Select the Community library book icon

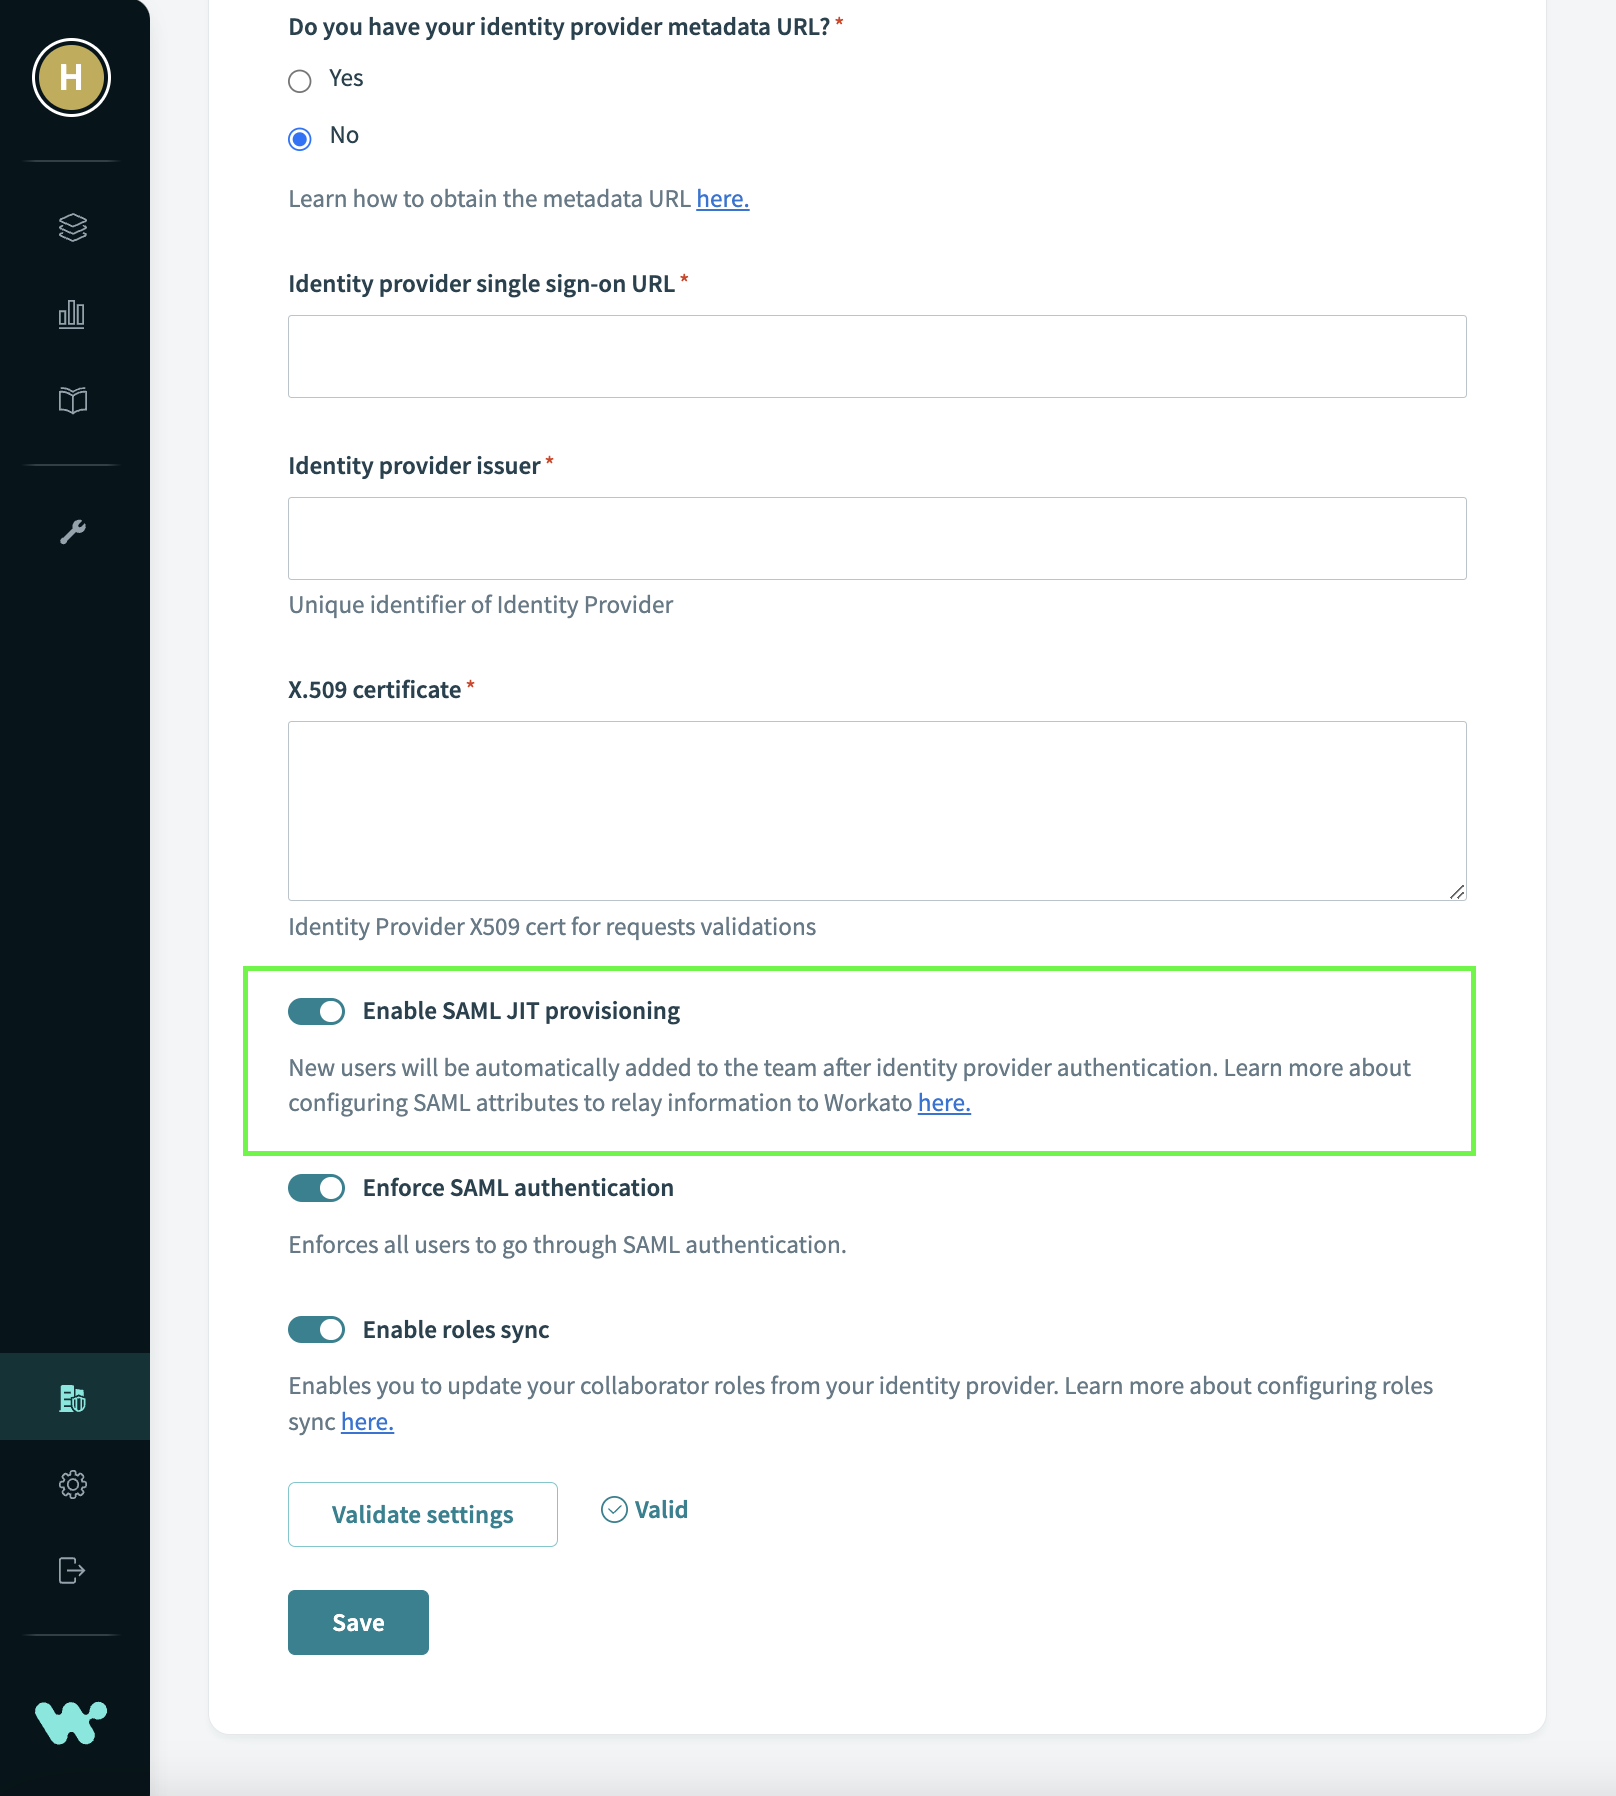(73, 400)
